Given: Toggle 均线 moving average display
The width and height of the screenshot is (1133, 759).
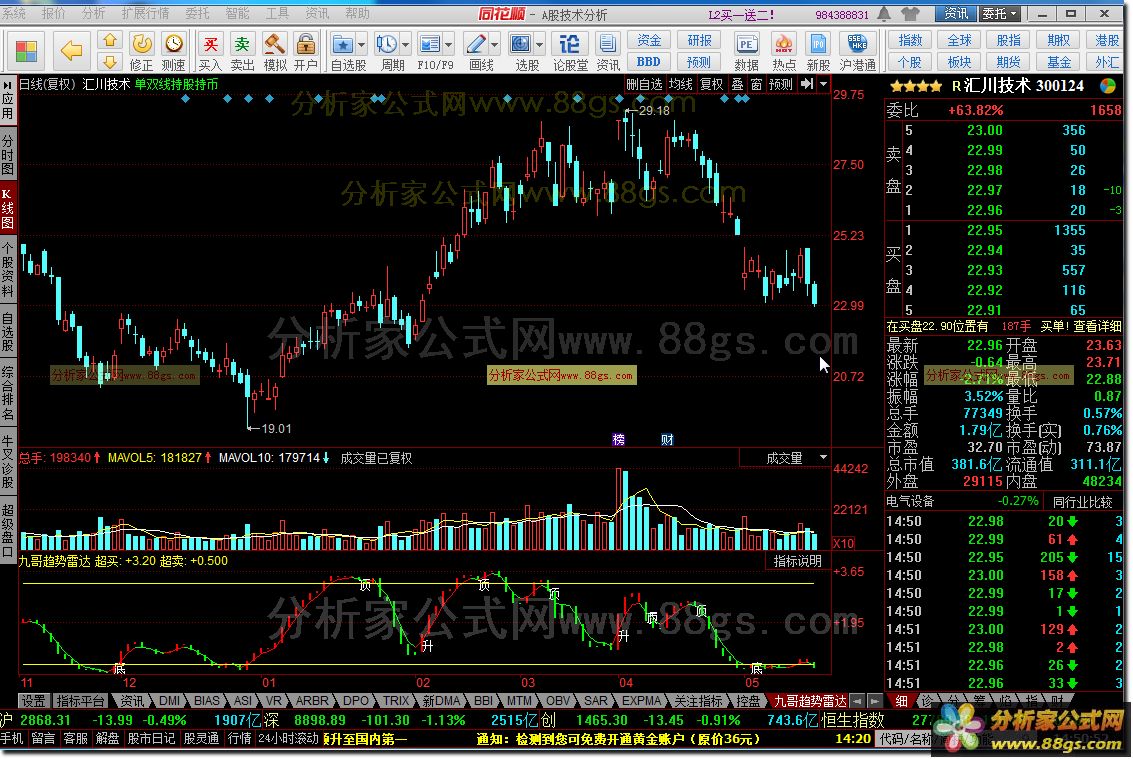Looking at the screenshot, I should click(x=681, y=85).
